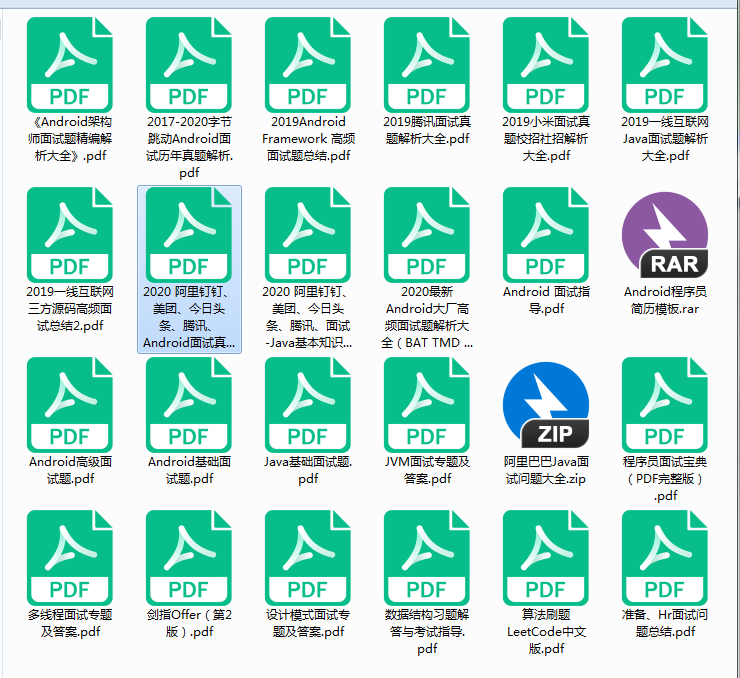Select the Android基础面试题.pdf icon
This screenshot has height=678, width=740.
(189, 404)
